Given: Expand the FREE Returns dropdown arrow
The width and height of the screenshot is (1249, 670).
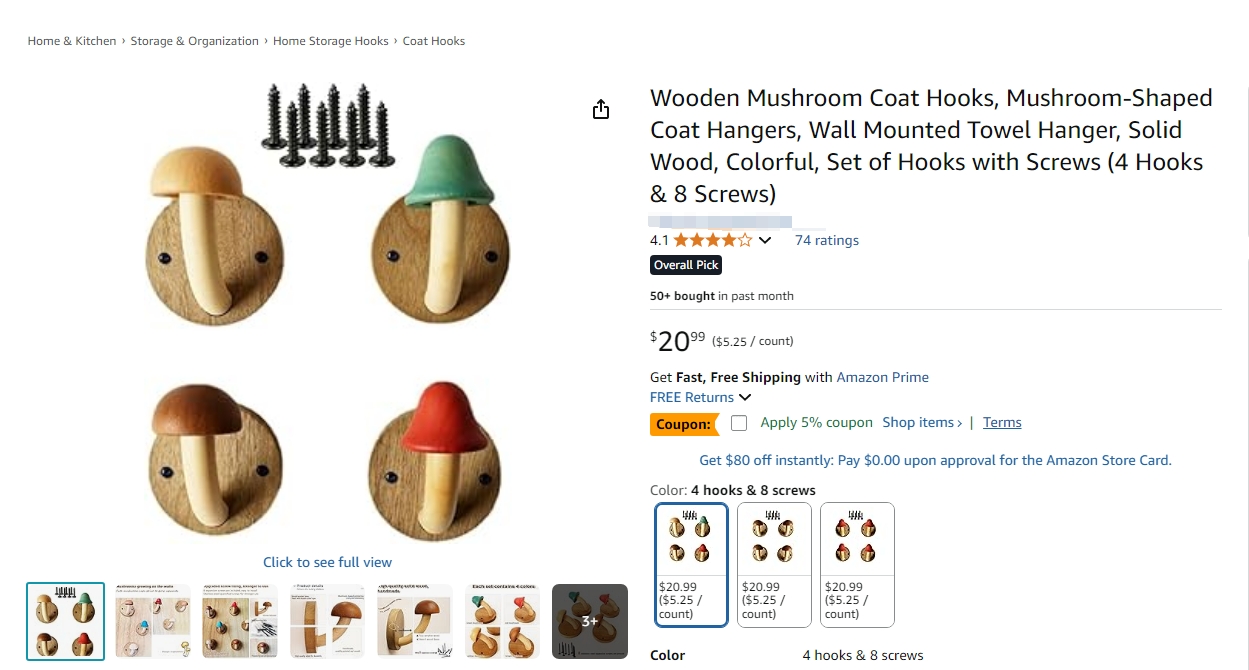Looking at the screenshot, I should [x=745, y=397].
